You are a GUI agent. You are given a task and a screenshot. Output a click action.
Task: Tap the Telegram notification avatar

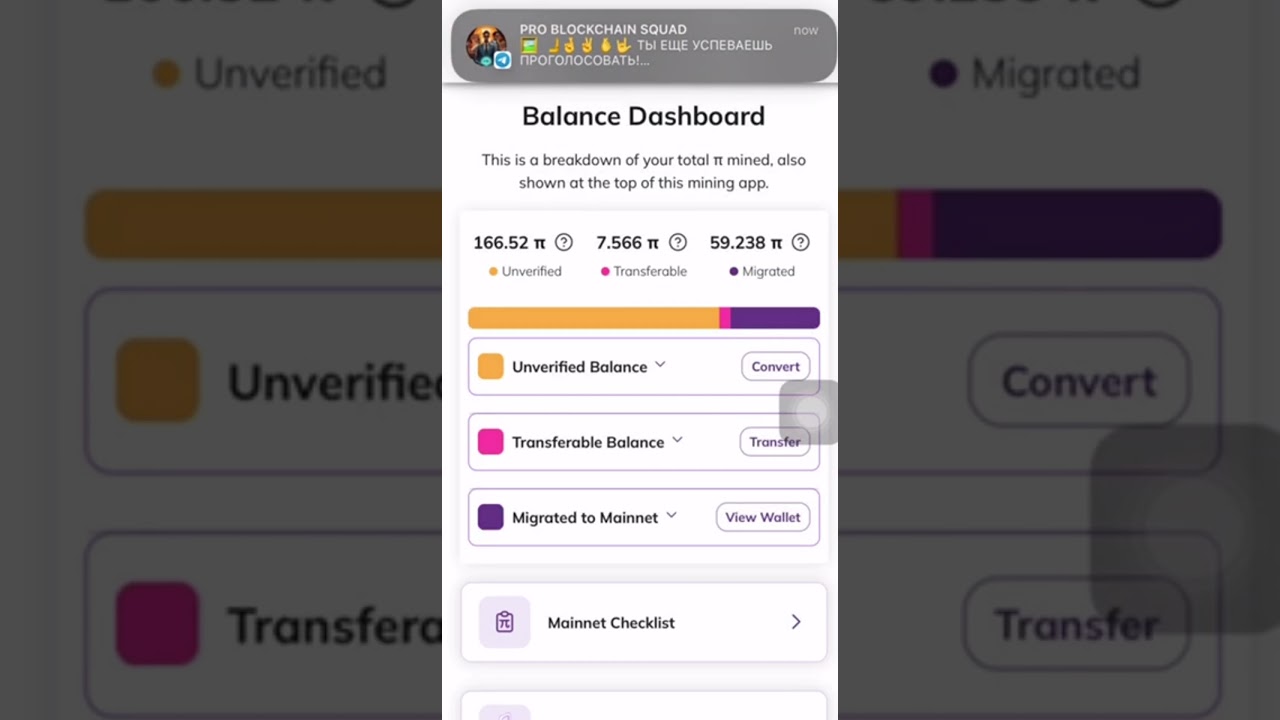pyautogui.click(x=487, y=45)
